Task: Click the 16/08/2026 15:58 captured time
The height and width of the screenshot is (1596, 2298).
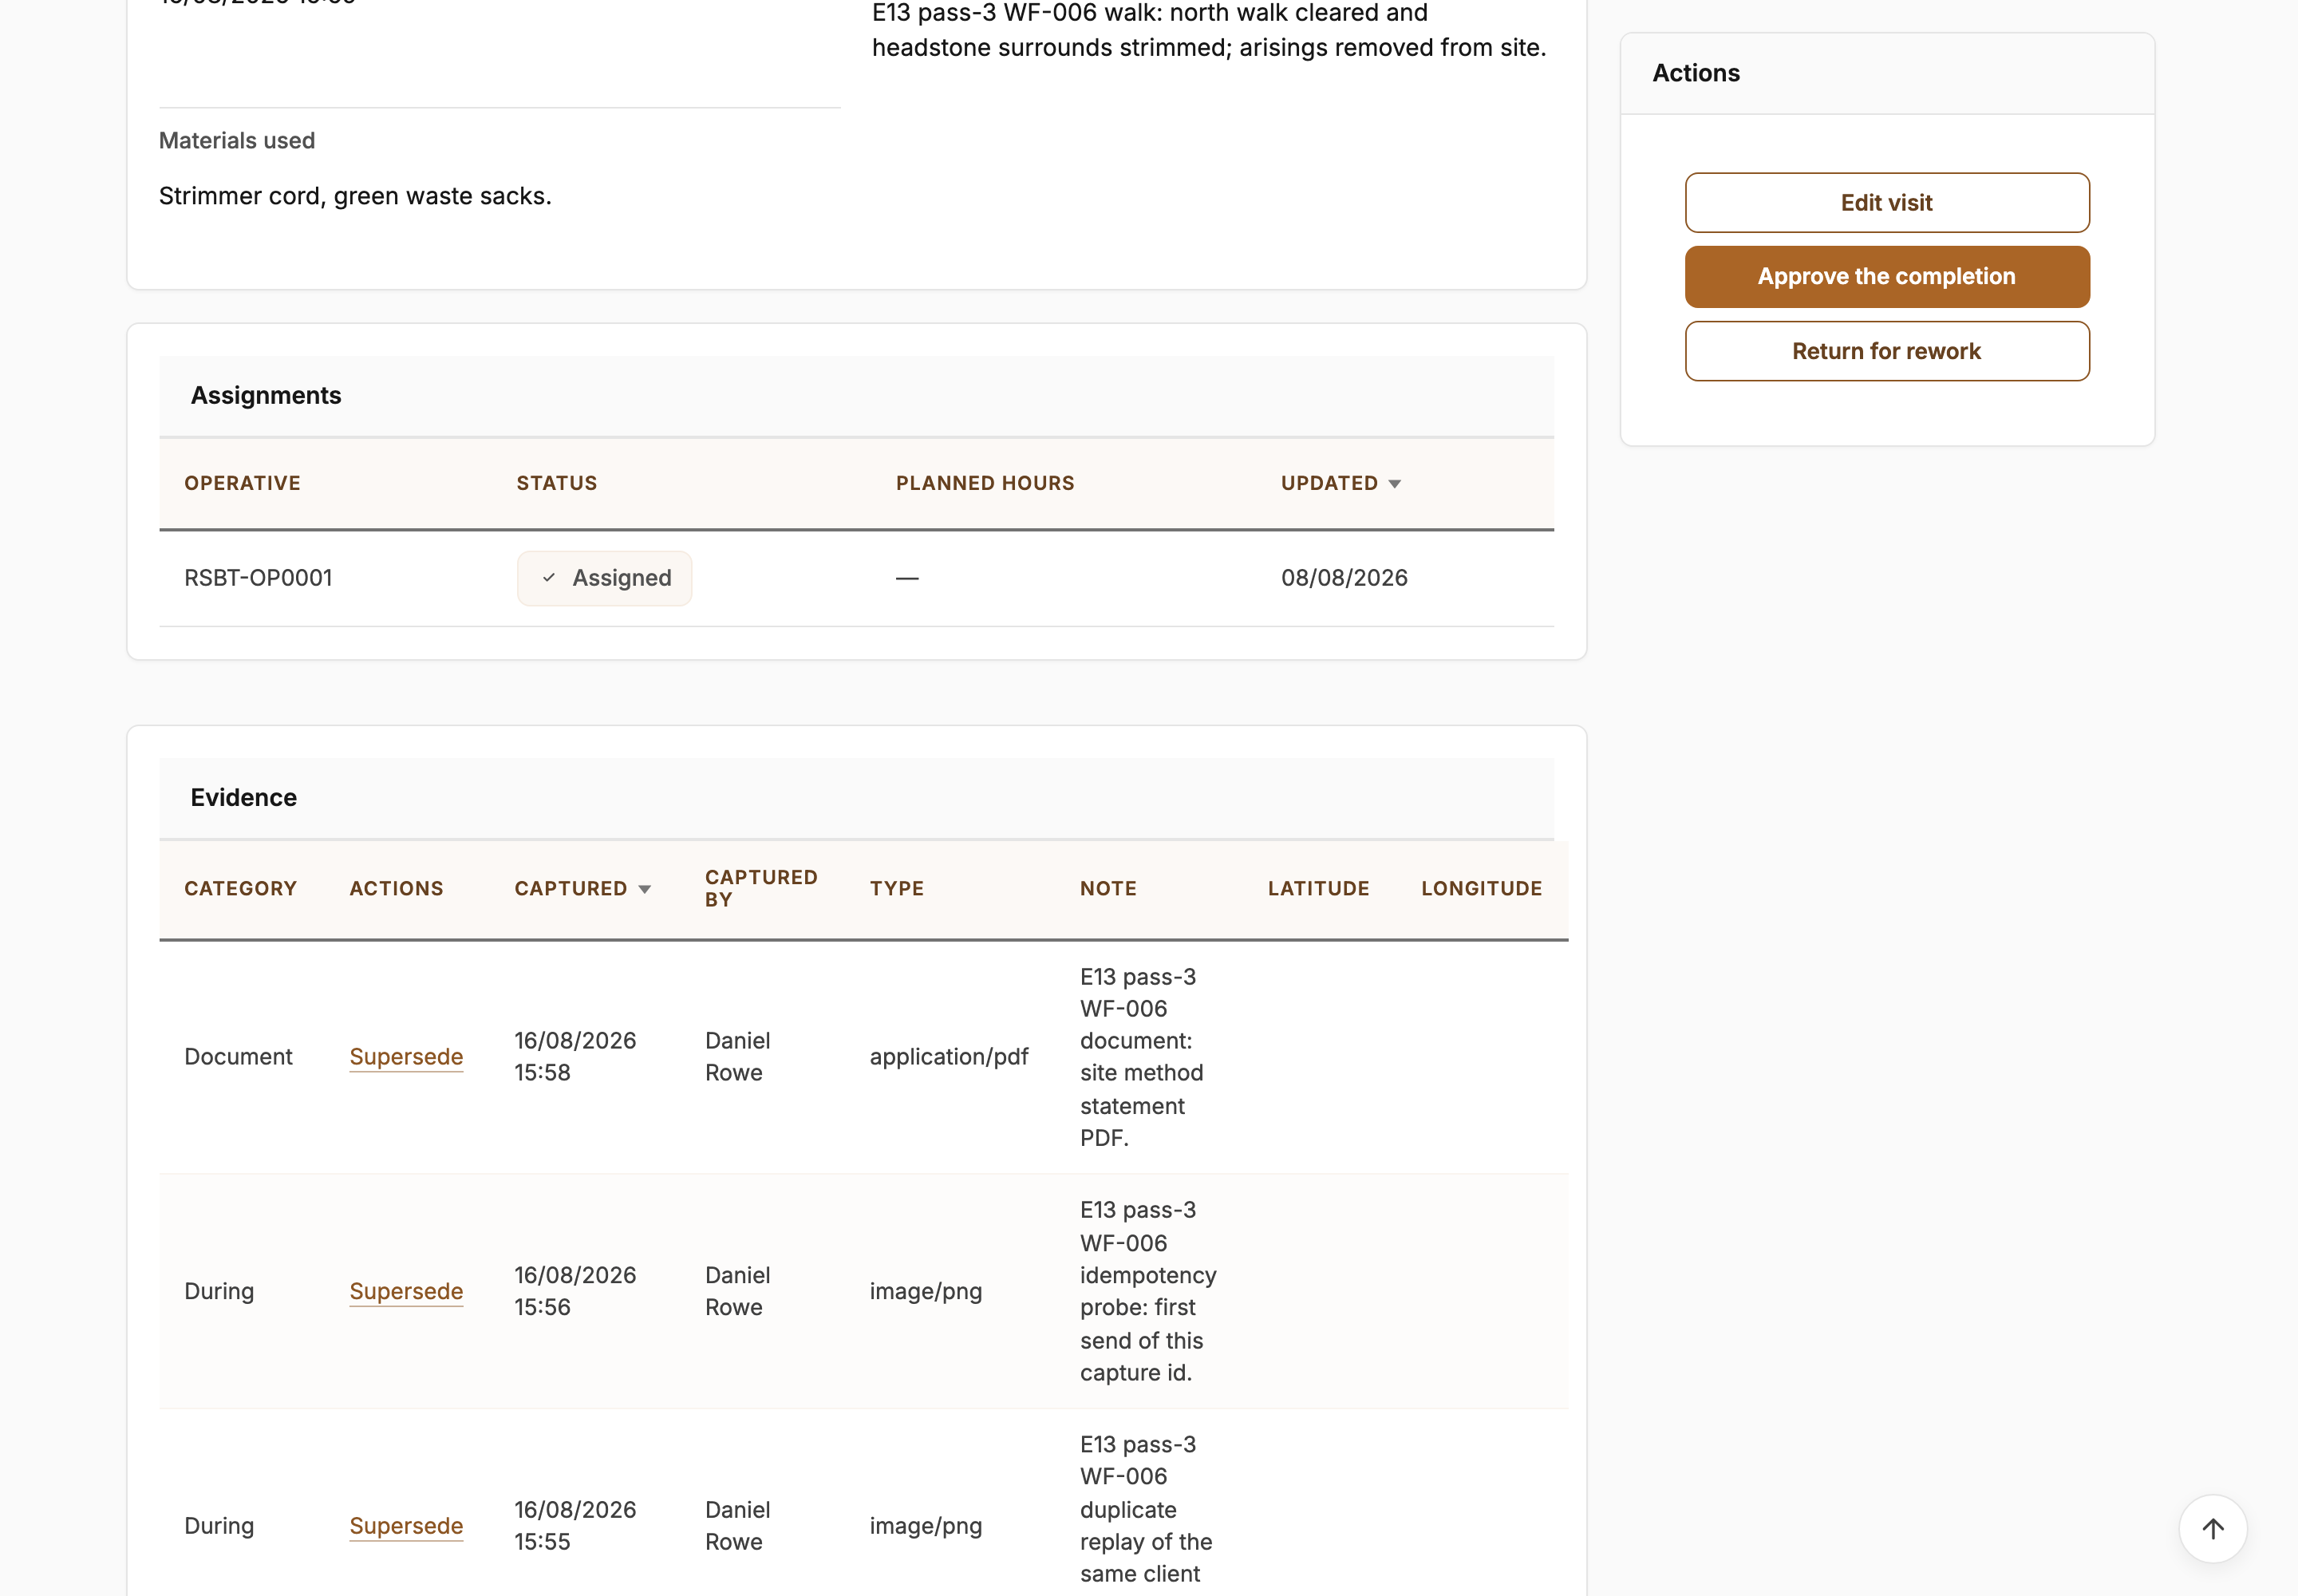Action: (575, 1057)
